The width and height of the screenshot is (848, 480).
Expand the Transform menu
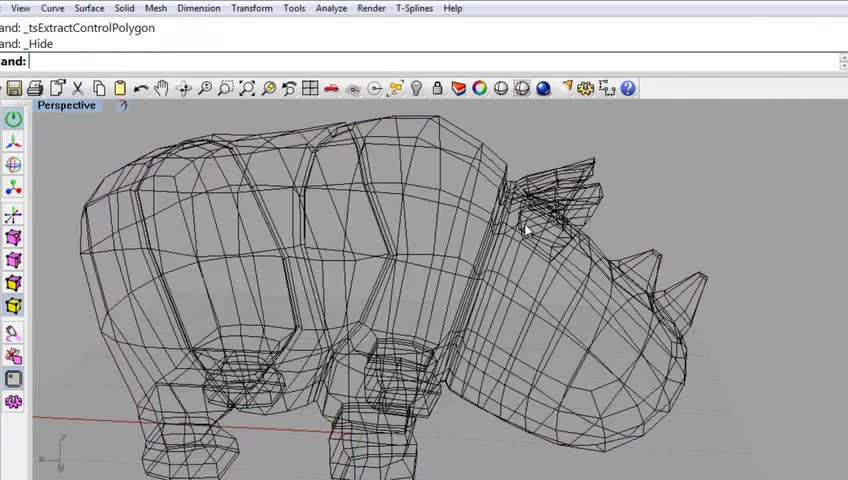[251, 8]
